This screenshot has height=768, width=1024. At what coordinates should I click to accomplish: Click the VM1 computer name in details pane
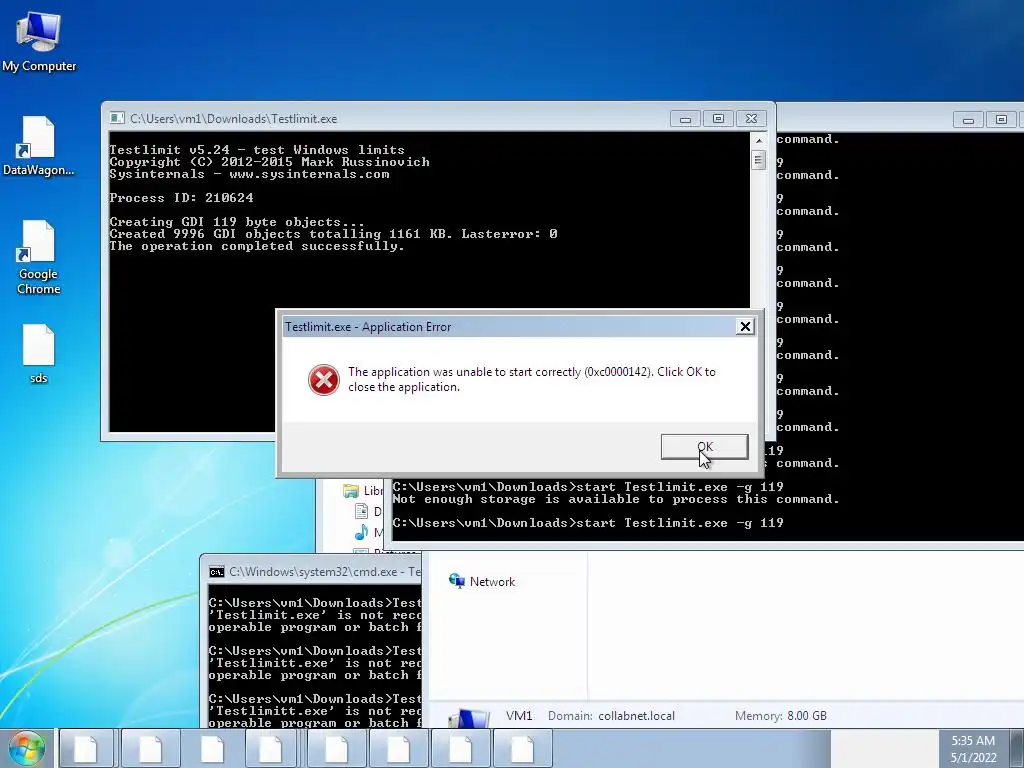(519, 716)
